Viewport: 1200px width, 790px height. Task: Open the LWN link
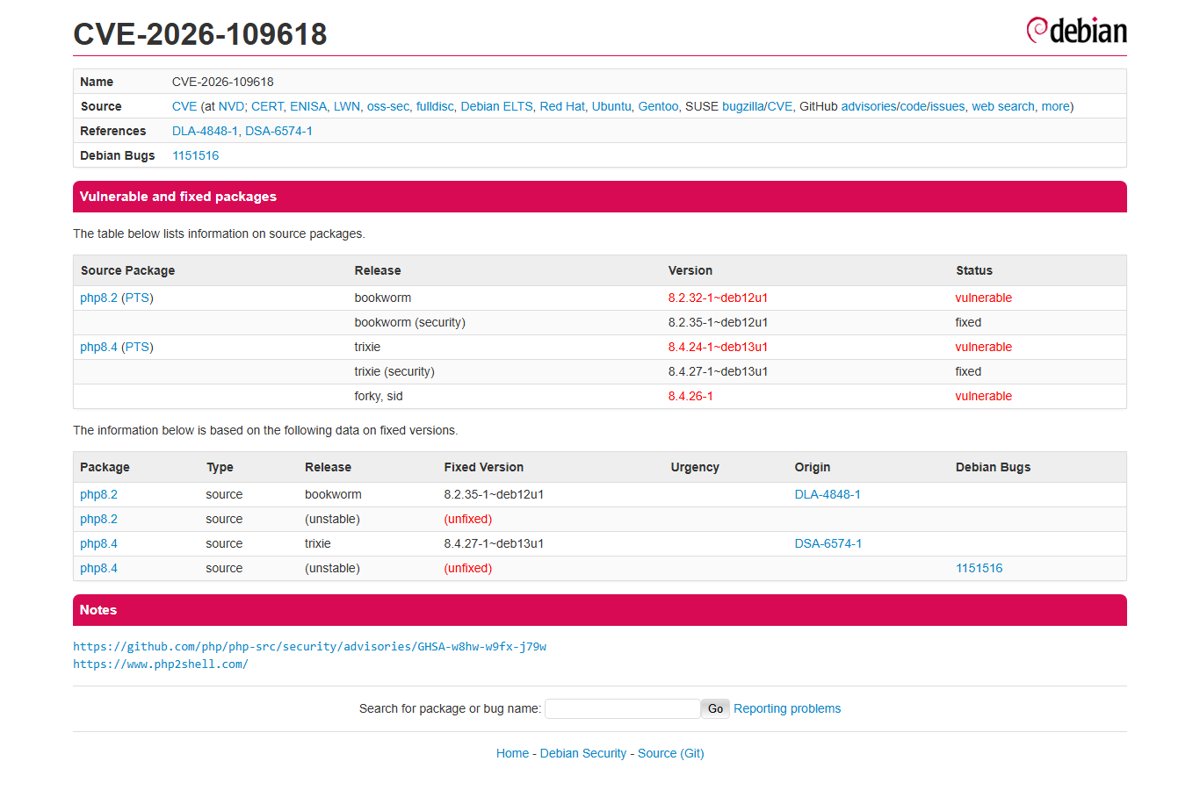347,106
